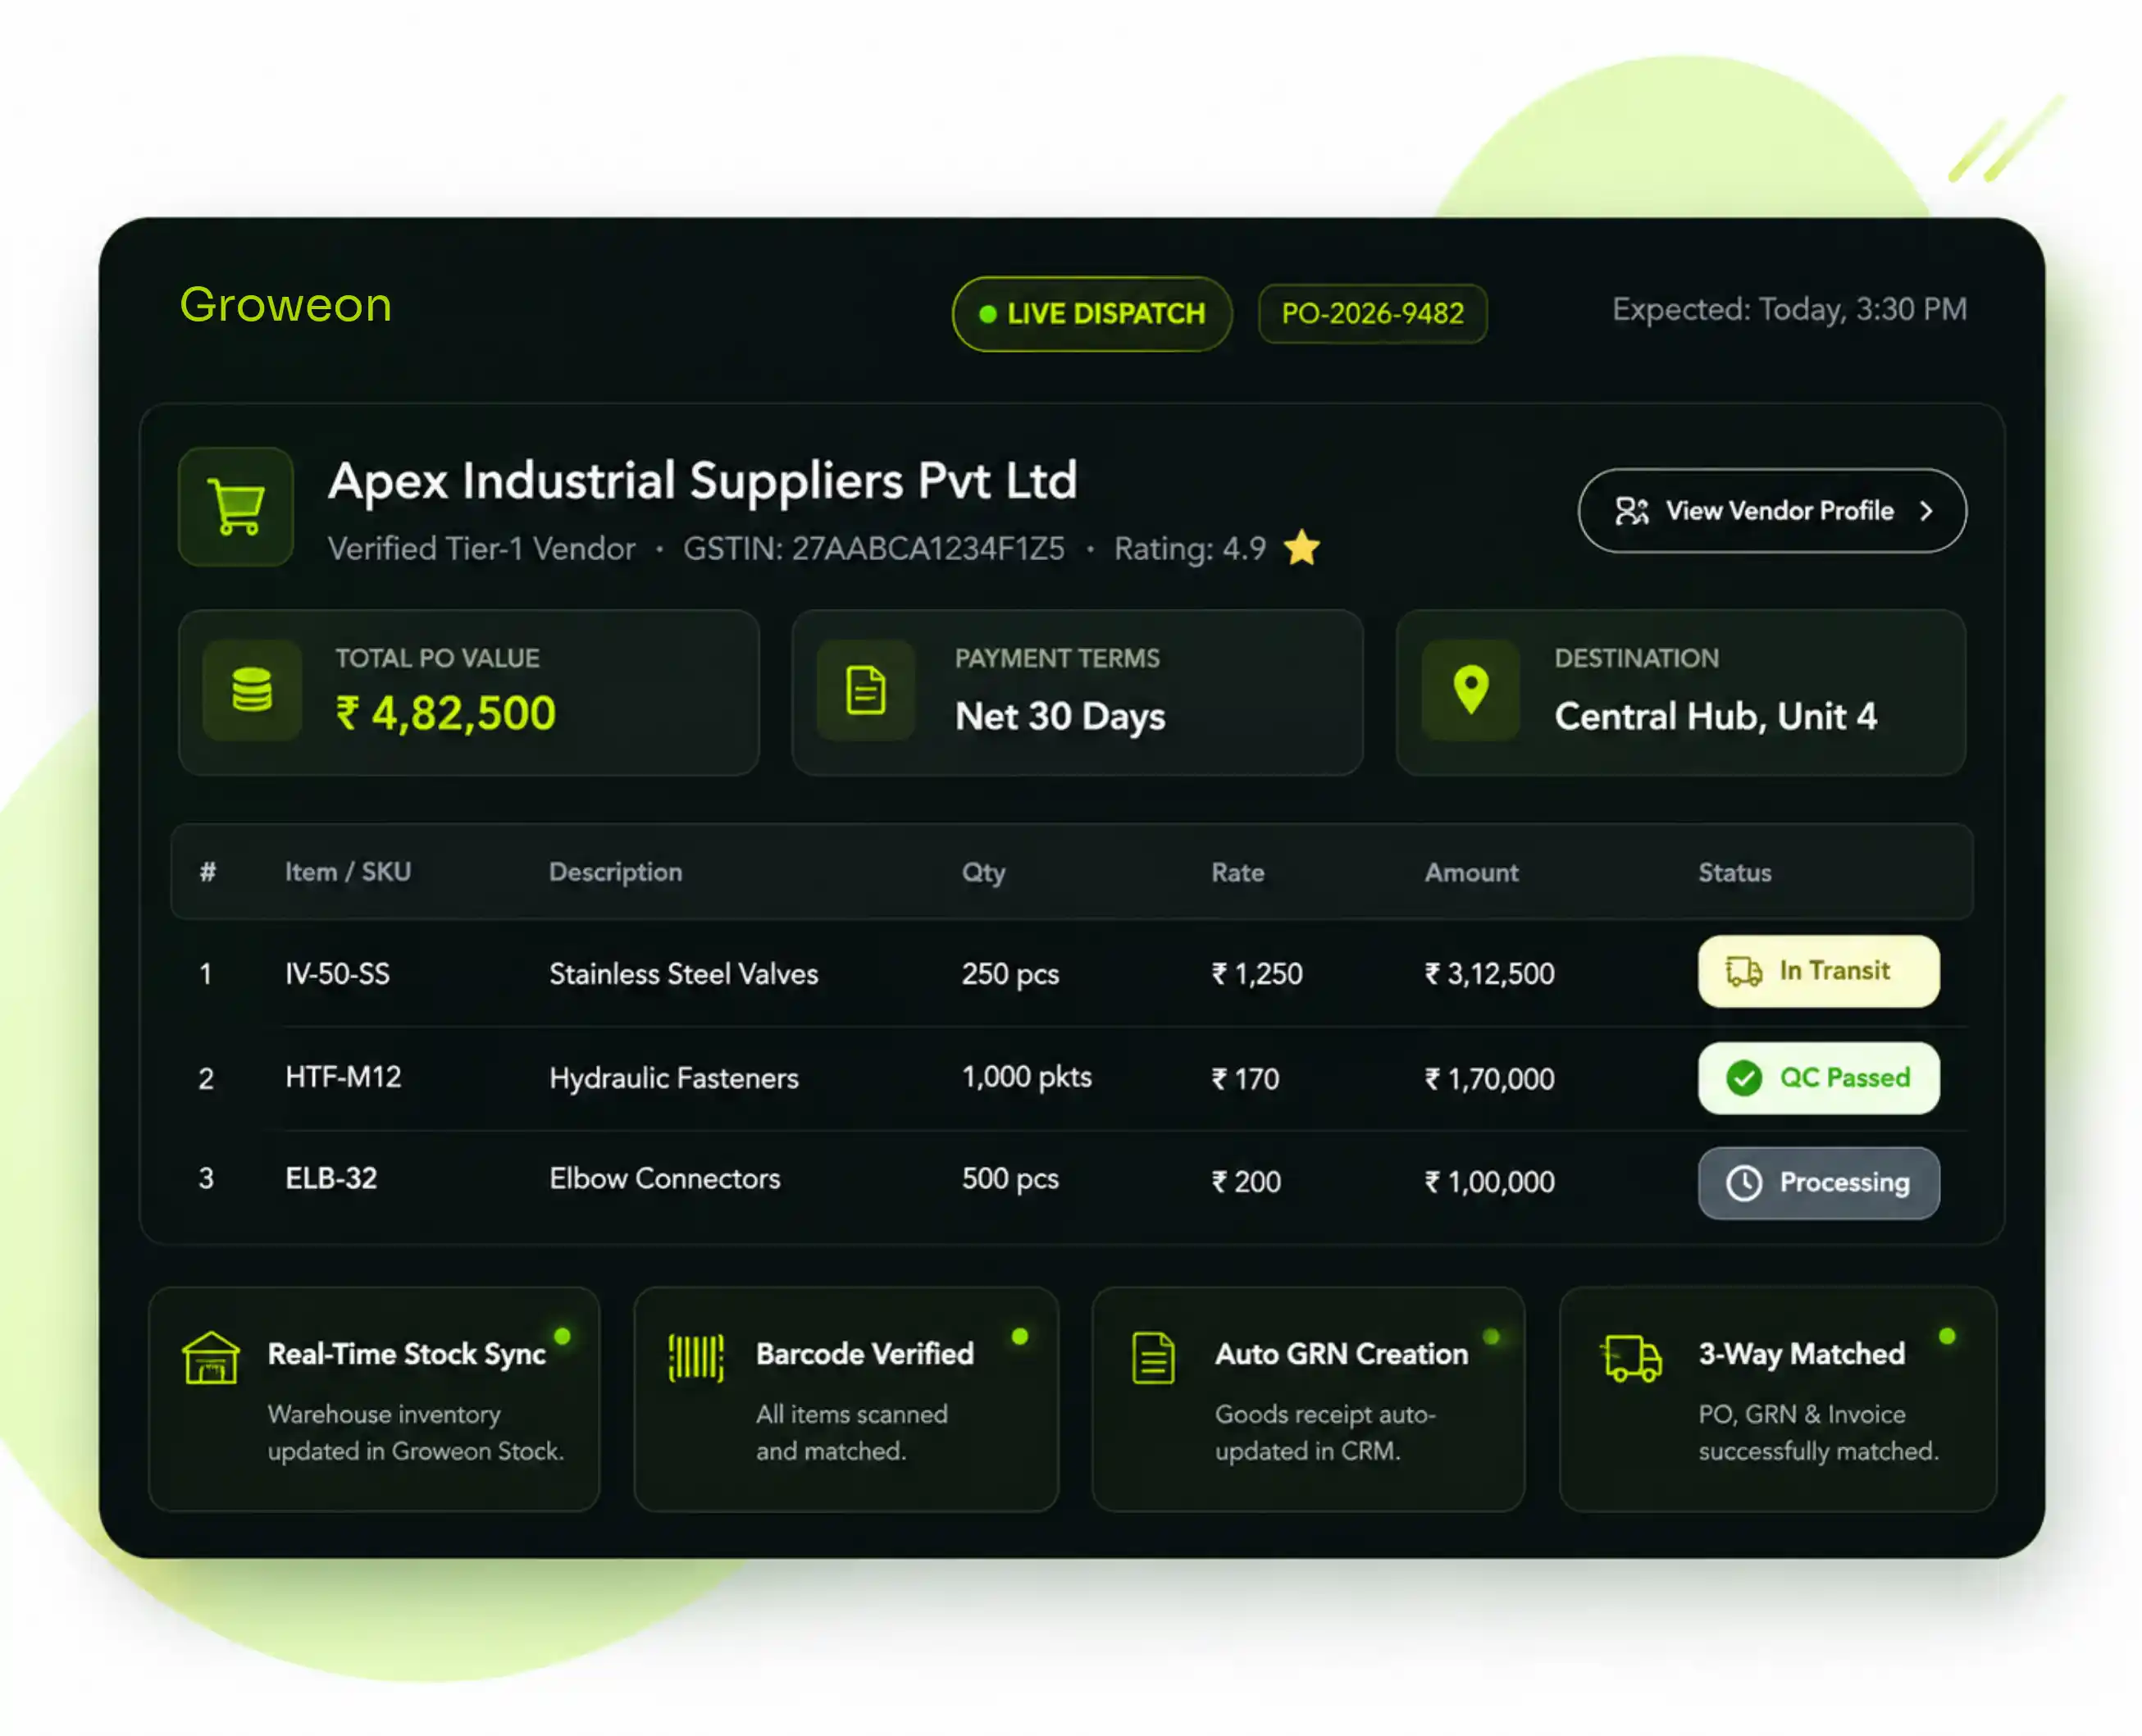Select the Description column header
The width and height of the screenshot is (2142, 1736).
(615, 872)
